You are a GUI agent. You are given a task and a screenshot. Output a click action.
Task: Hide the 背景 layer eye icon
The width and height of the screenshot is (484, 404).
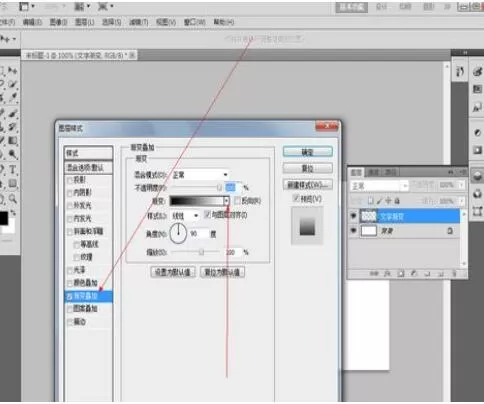pyautogui.click(x=353, y=230)
